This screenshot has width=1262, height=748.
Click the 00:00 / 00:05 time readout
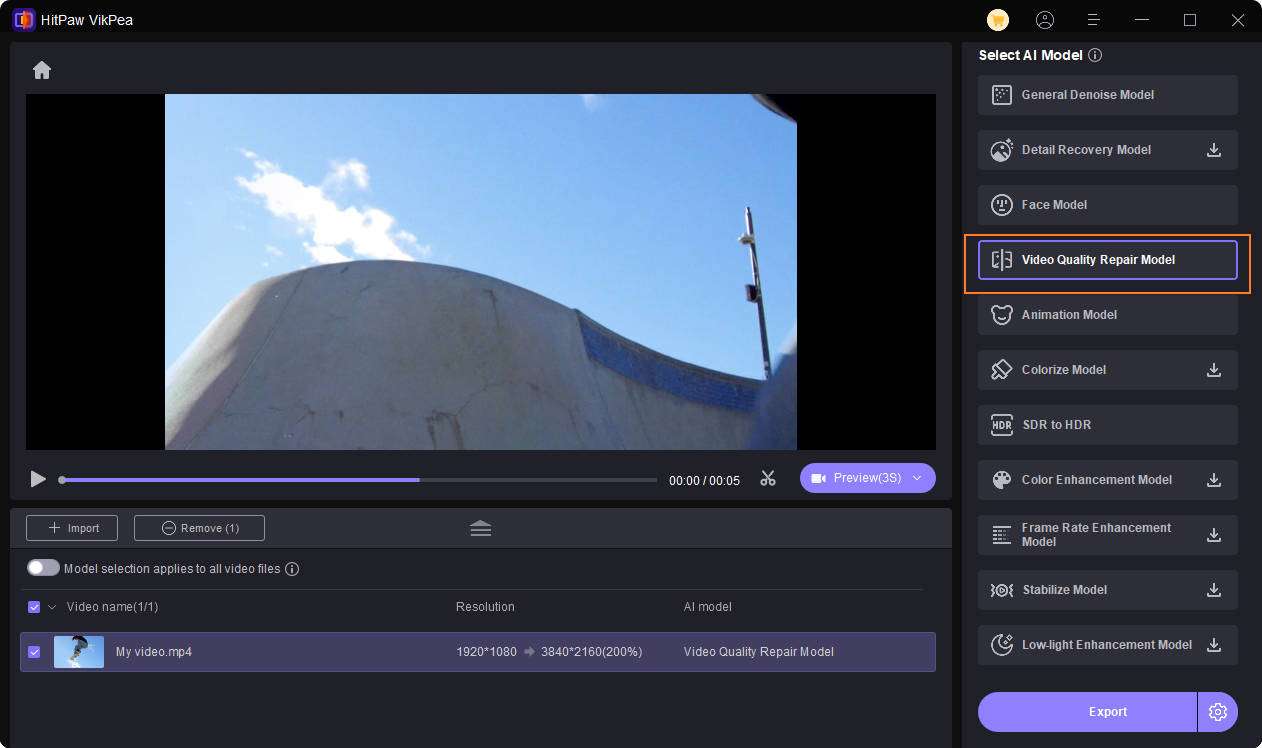click(704, 481)
